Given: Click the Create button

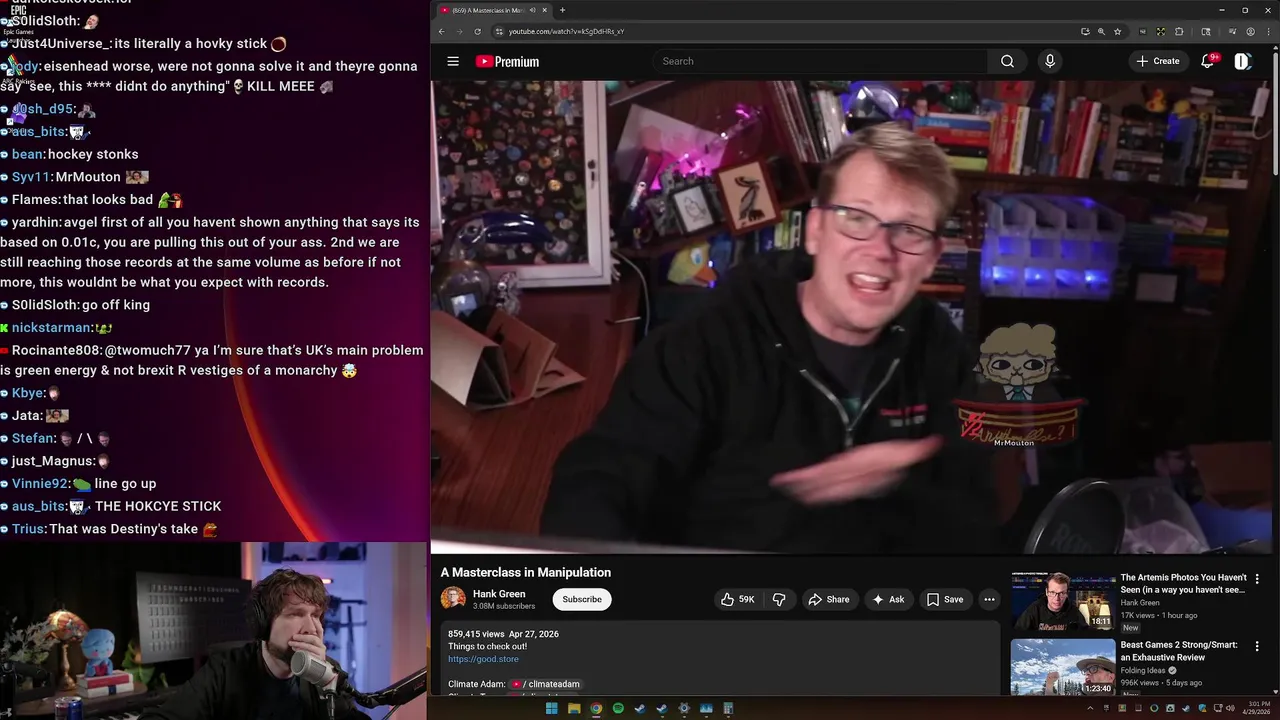Looking at the screenshot, I should click(1158, 61).
